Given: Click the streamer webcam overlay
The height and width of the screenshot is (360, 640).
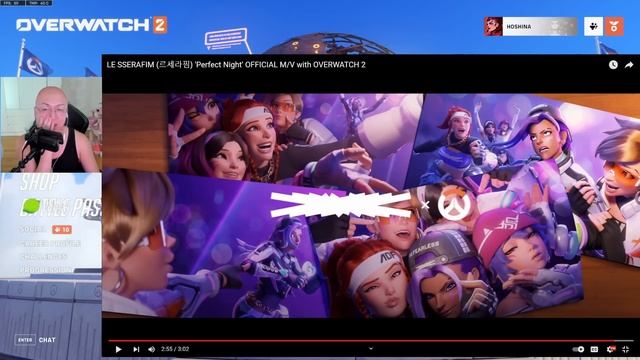Looking at the screenshot, I should point(51,125).
